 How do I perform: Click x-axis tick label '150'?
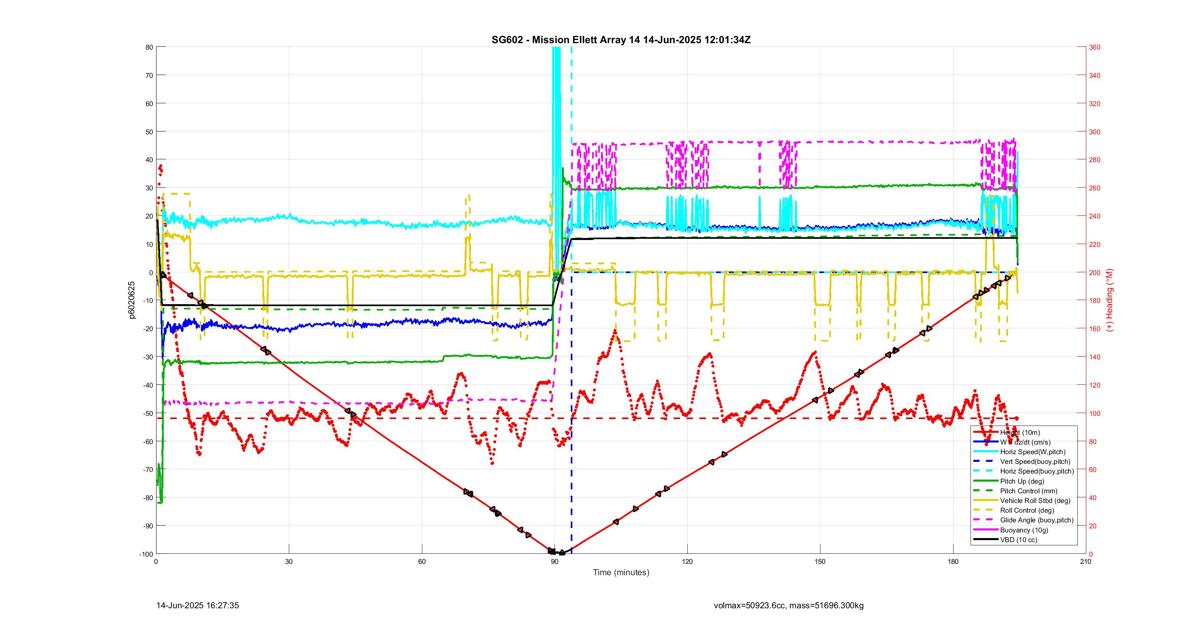[820, 562]
